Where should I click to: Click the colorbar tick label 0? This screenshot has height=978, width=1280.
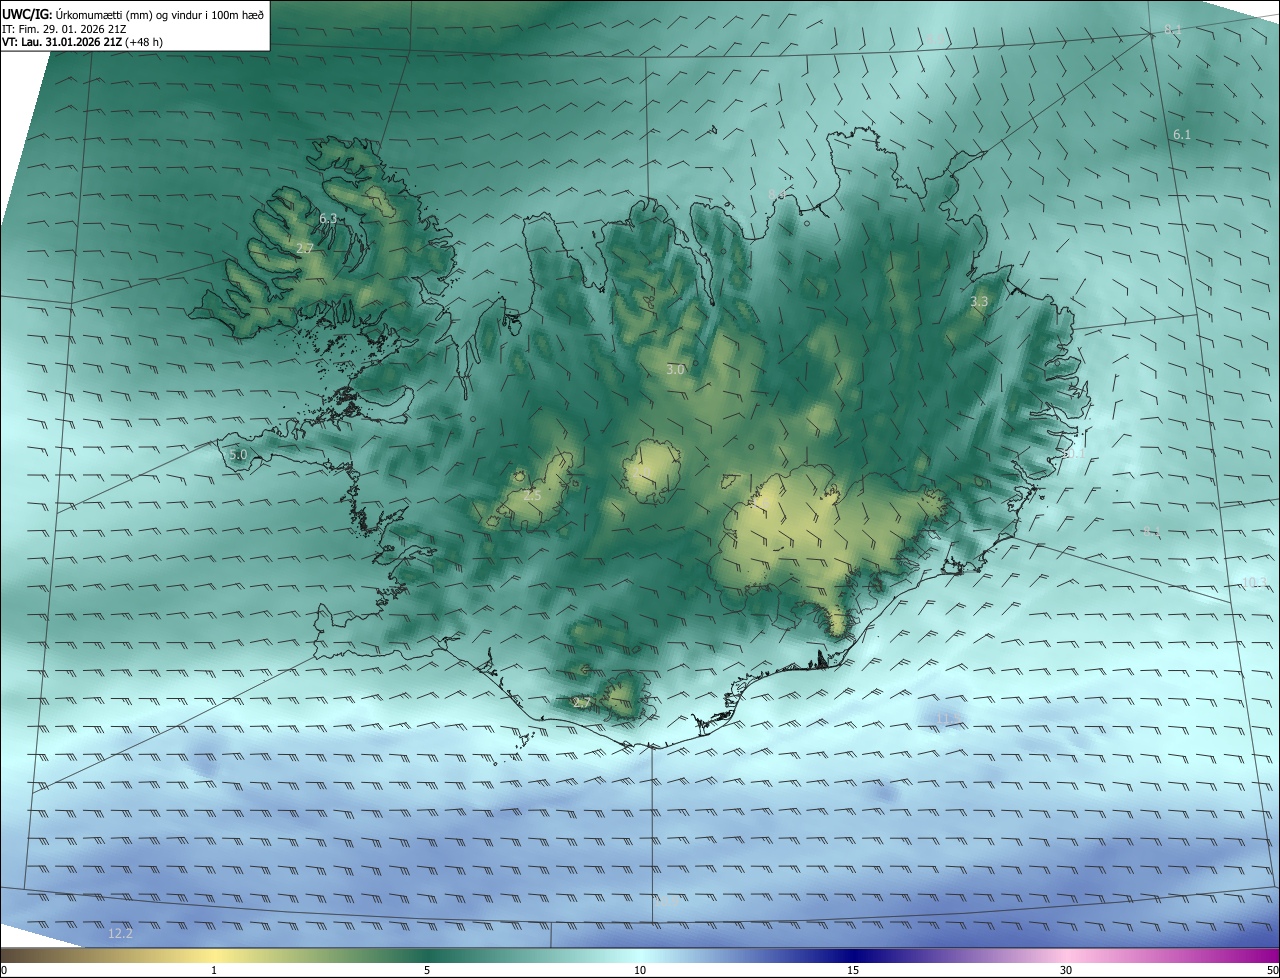[4, 970]
